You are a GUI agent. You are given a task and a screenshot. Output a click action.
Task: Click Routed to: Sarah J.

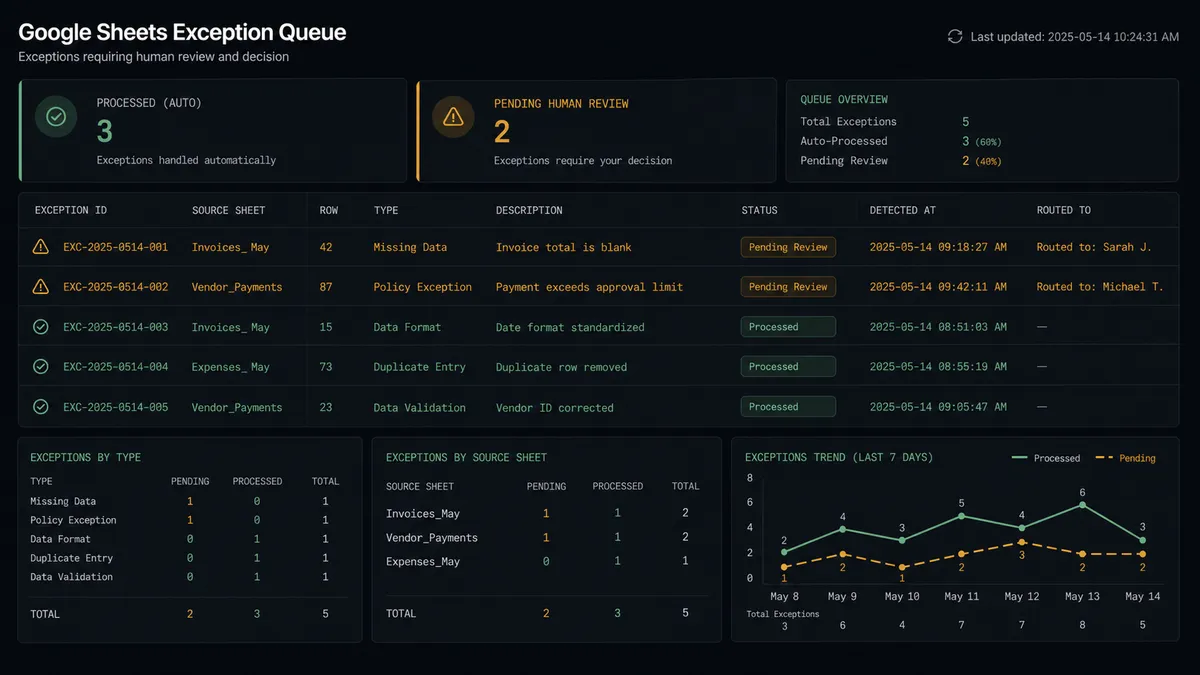[1093, 247]
